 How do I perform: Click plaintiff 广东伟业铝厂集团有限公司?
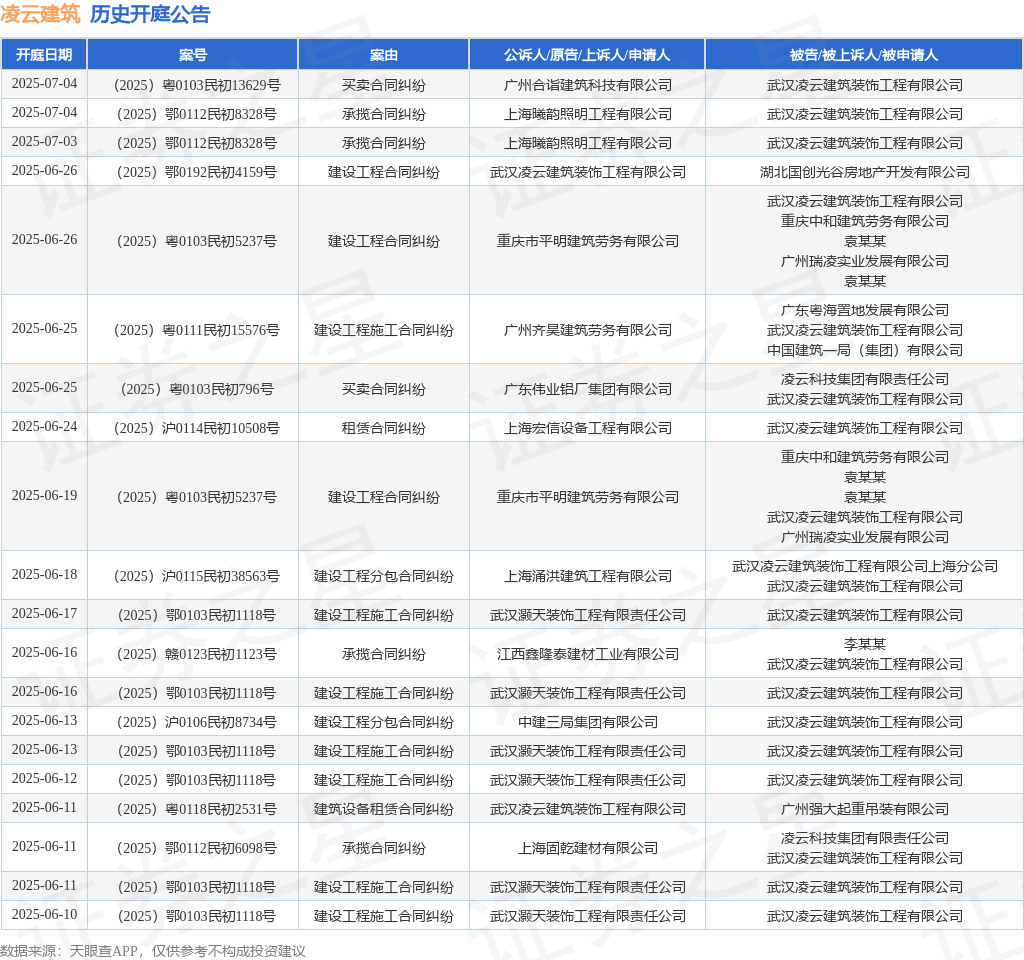point(588,389)
